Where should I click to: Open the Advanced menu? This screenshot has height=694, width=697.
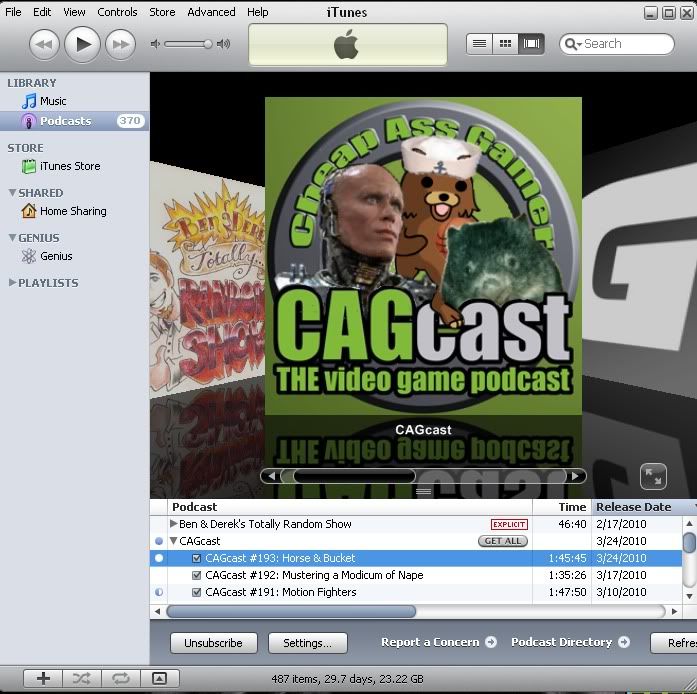click(211, 12)
